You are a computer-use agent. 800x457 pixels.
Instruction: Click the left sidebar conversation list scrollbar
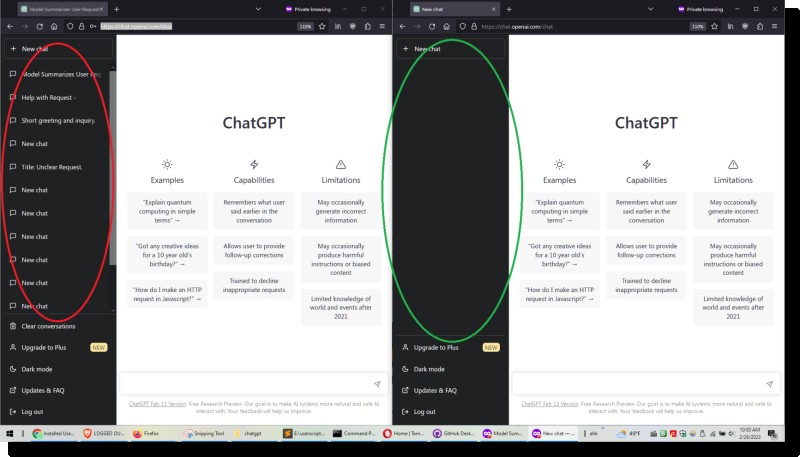point(113,168)
